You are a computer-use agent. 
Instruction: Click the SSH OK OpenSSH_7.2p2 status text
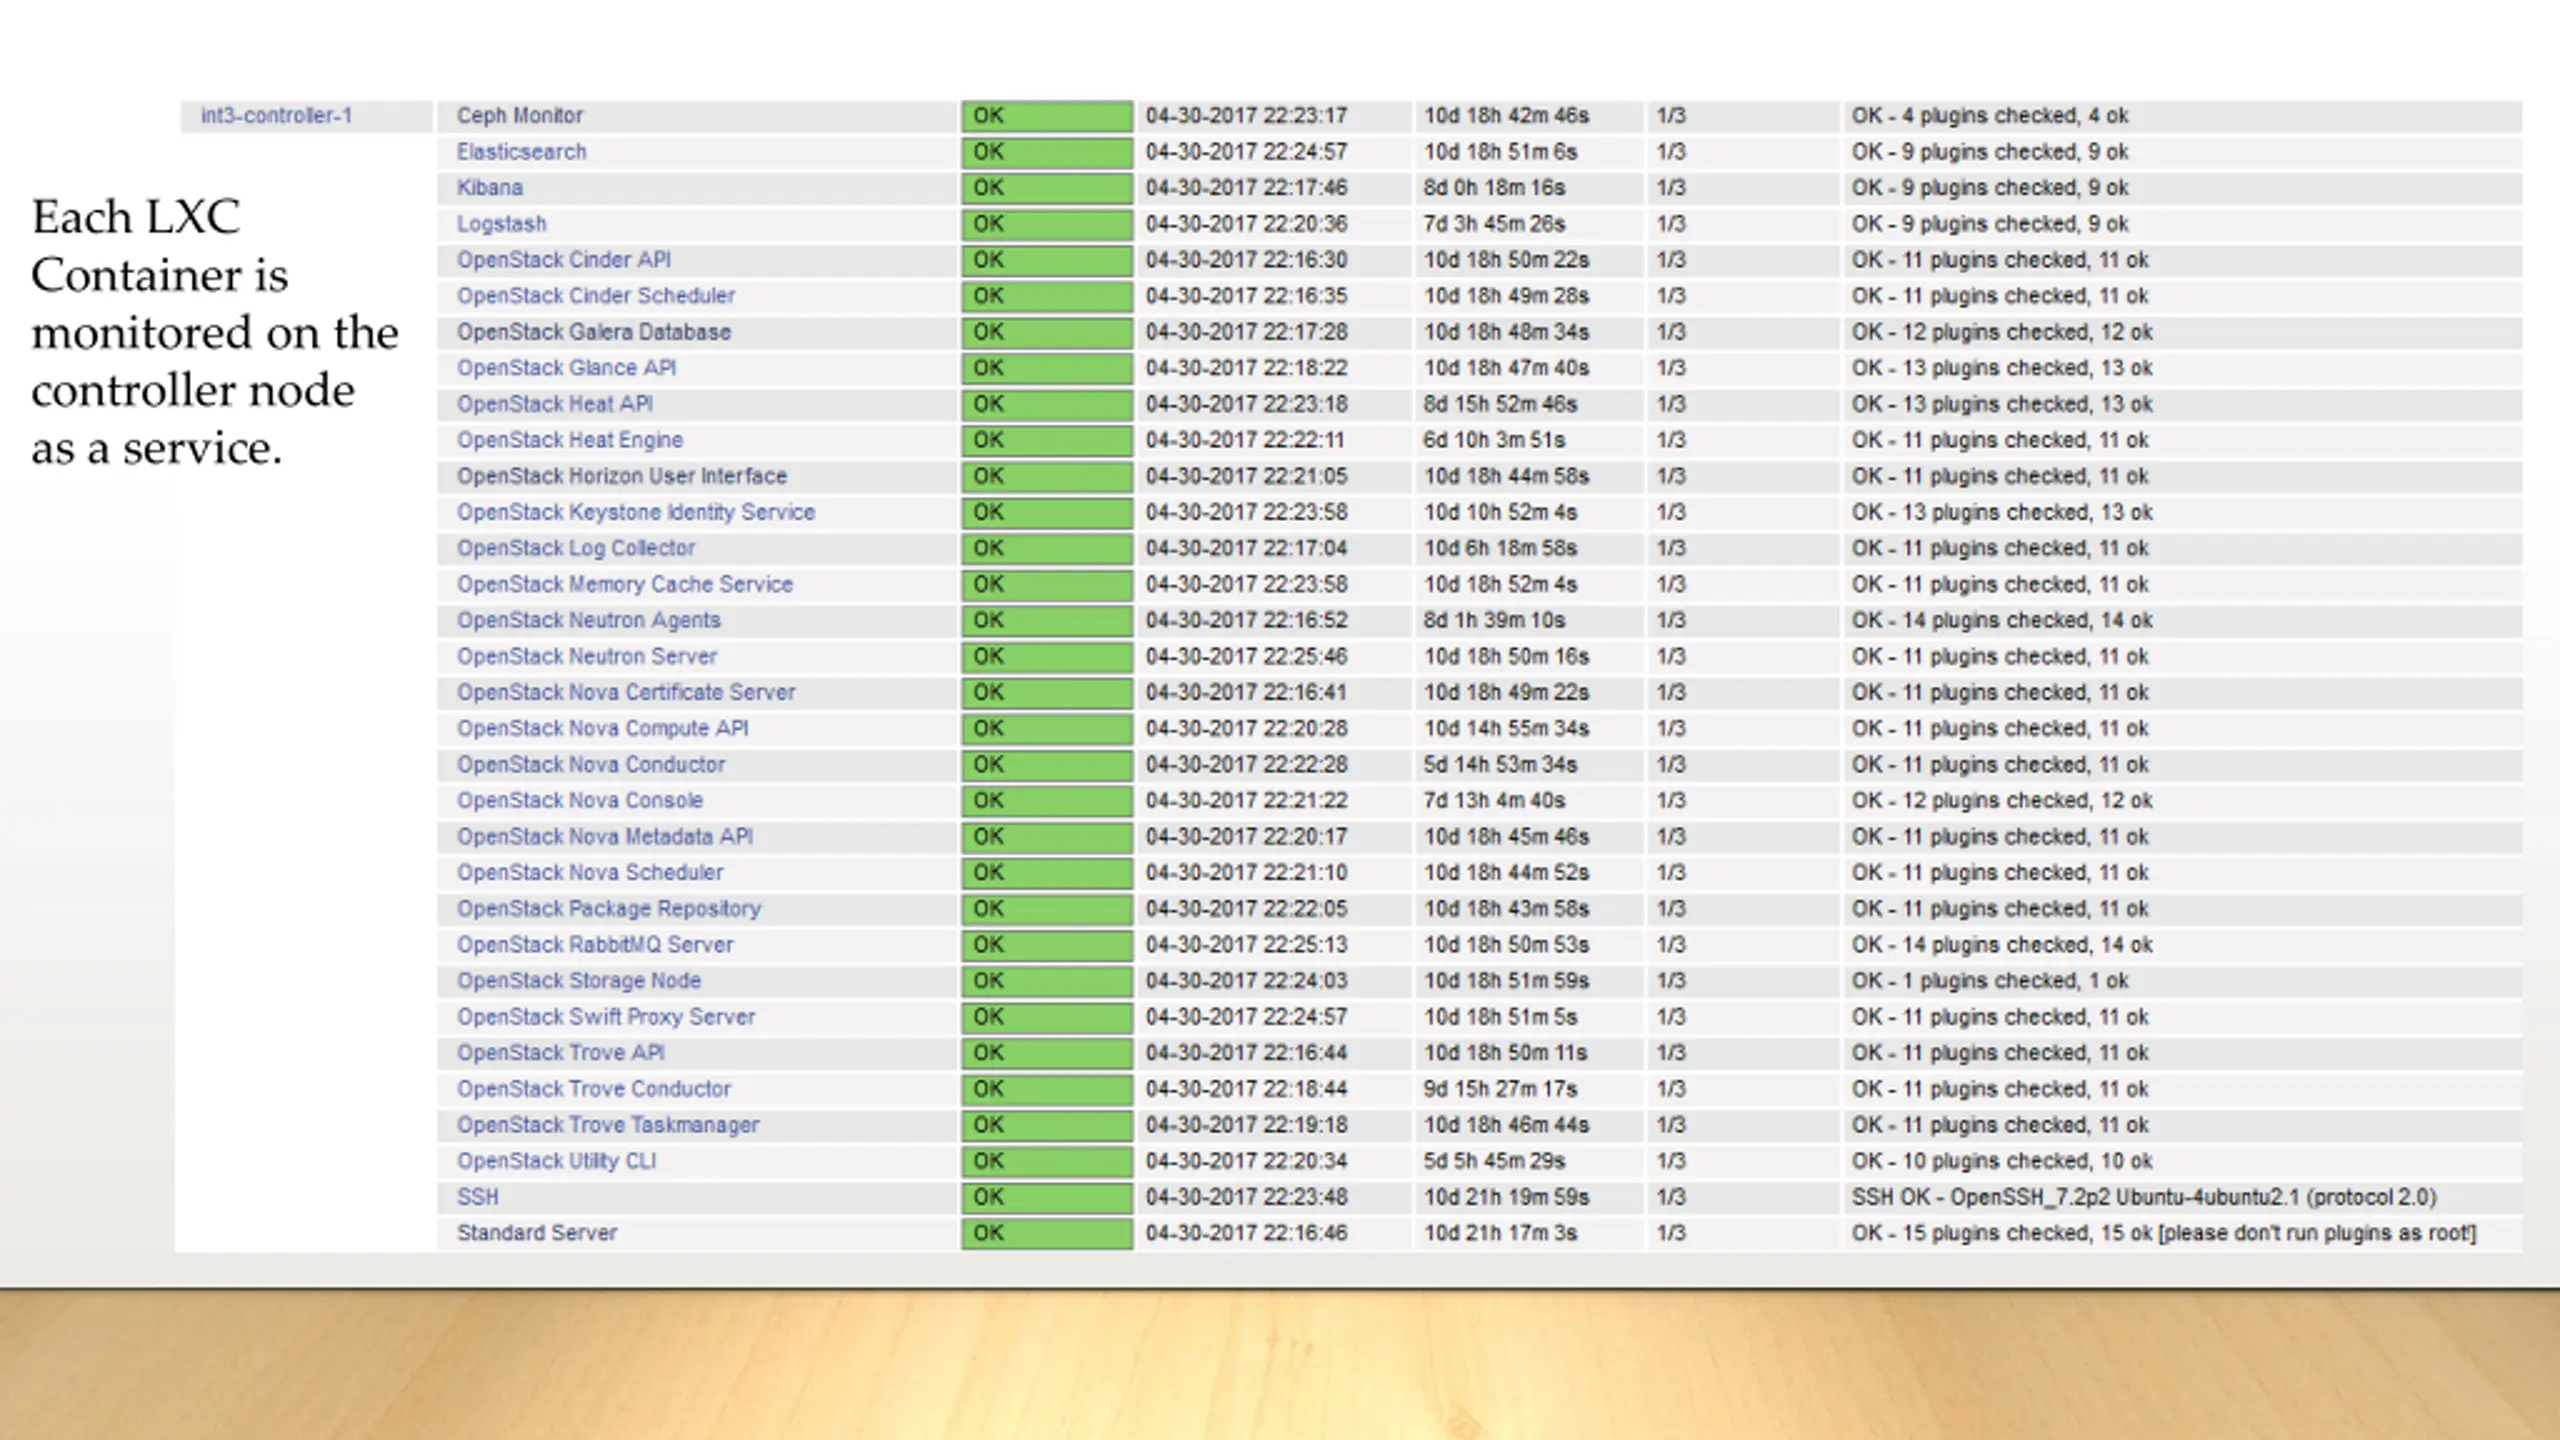click(2143, 1197)
